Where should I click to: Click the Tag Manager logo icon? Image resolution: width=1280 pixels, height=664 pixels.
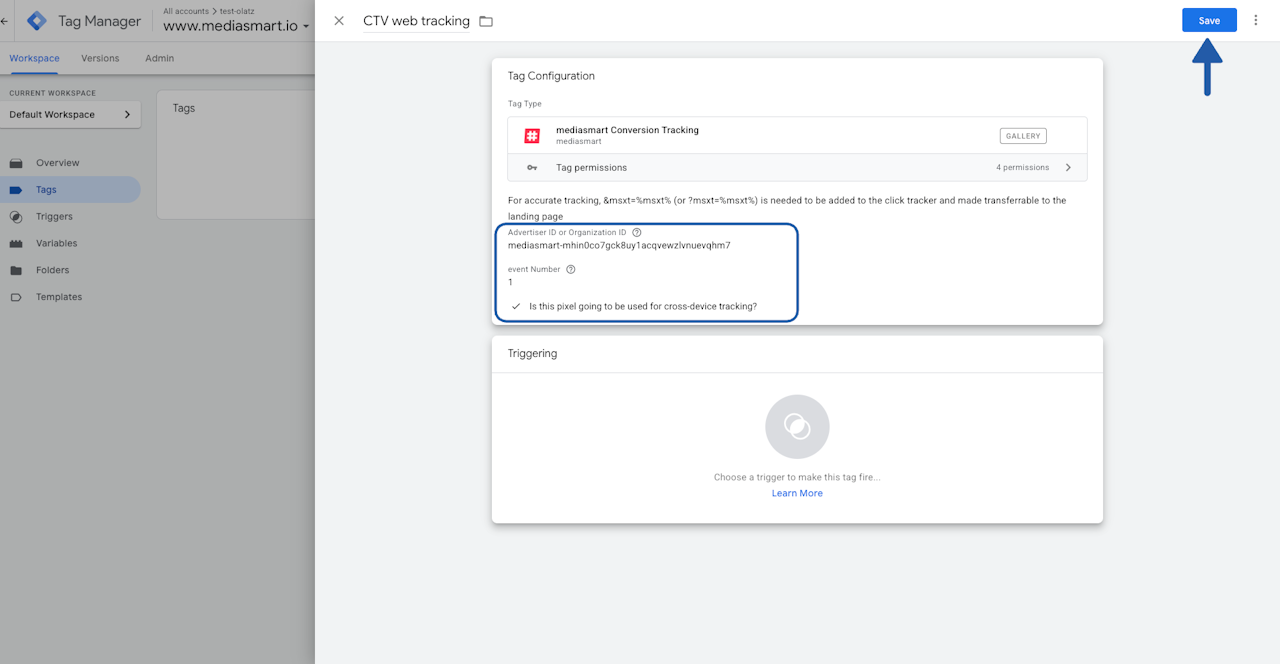(37, 21)
